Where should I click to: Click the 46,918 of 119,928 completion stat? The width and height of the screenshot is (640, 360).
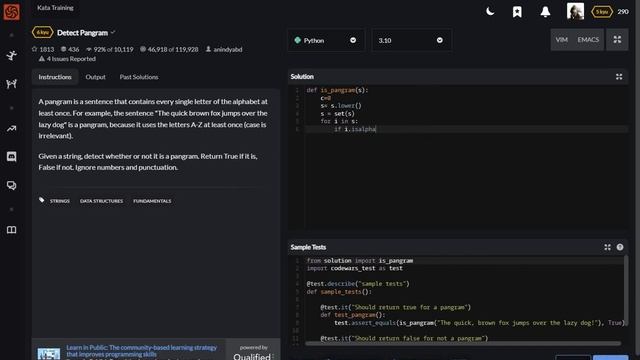tap(169, 49)
